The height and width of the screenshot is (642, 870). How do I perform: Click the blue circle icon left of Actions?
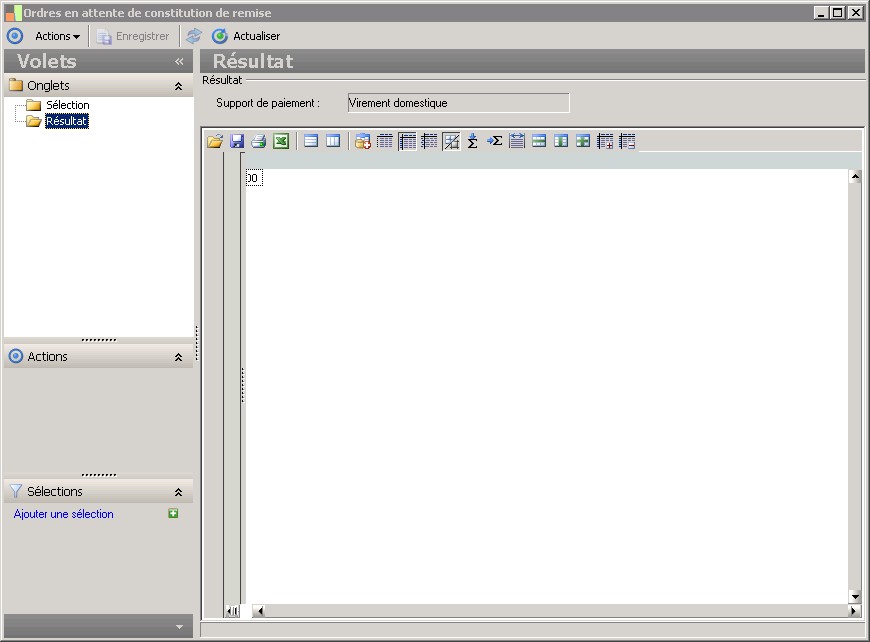(x=15, y=36)
